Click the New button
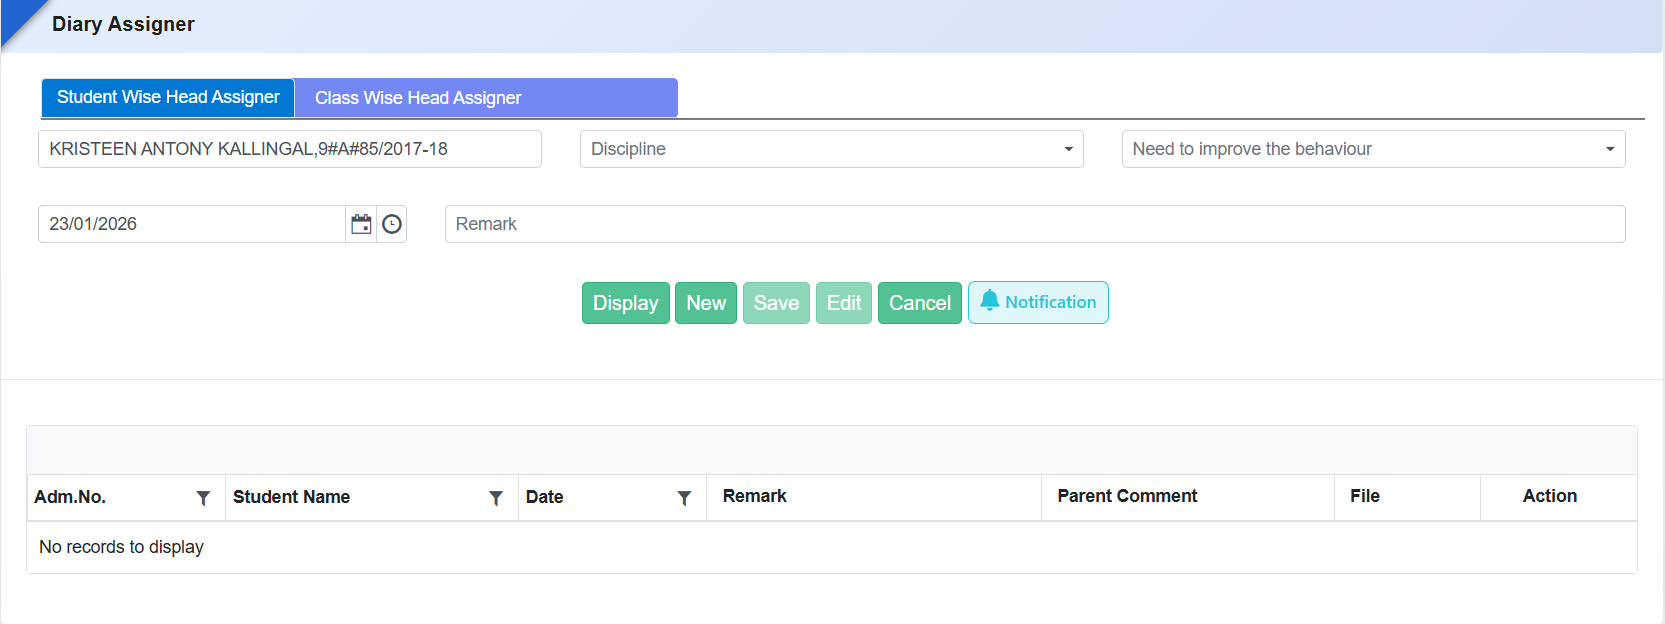This screenshot has width=1665, height=624. click(x=705, y=303)
